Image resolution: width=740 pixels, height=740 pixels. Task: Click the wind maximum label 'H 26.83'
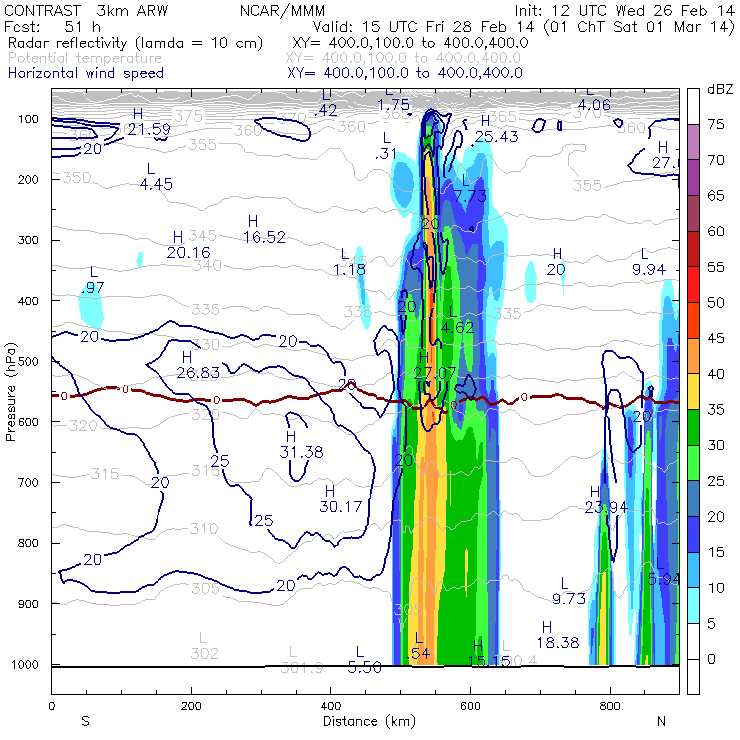pos(198,365)
